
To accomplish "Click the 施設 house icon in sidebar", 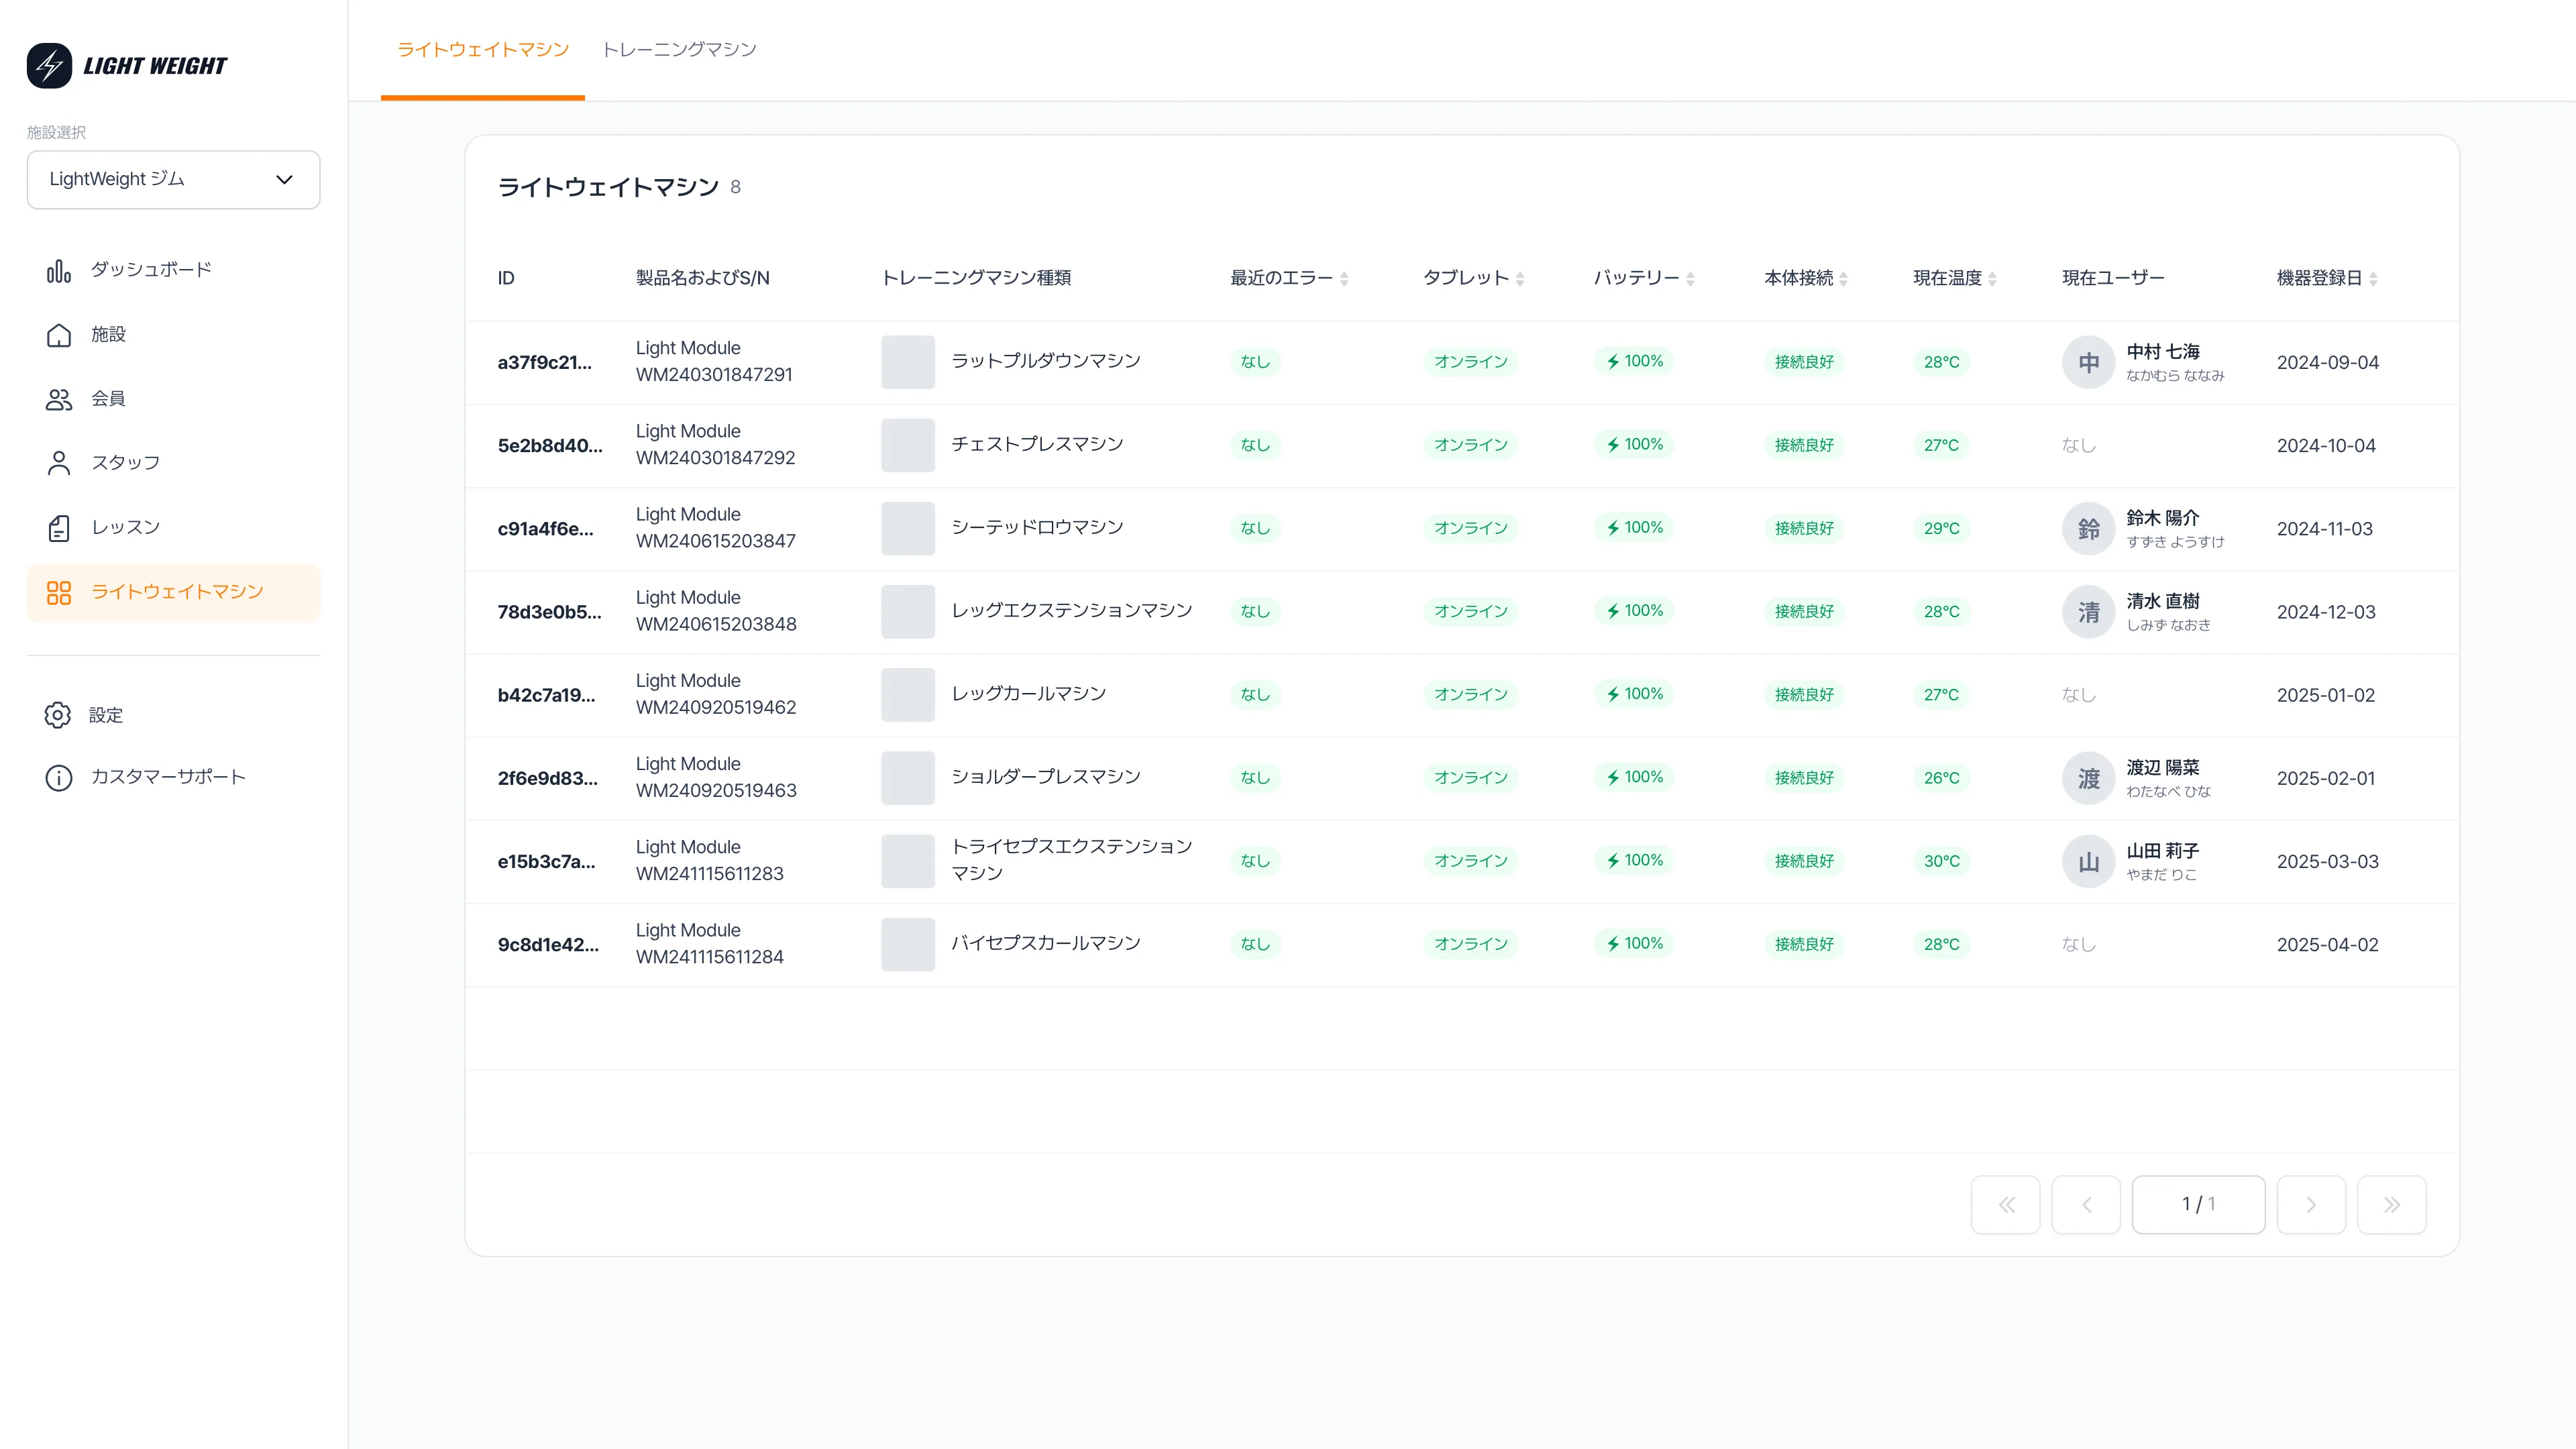I will pyautogui.click(x=59, y=335).
